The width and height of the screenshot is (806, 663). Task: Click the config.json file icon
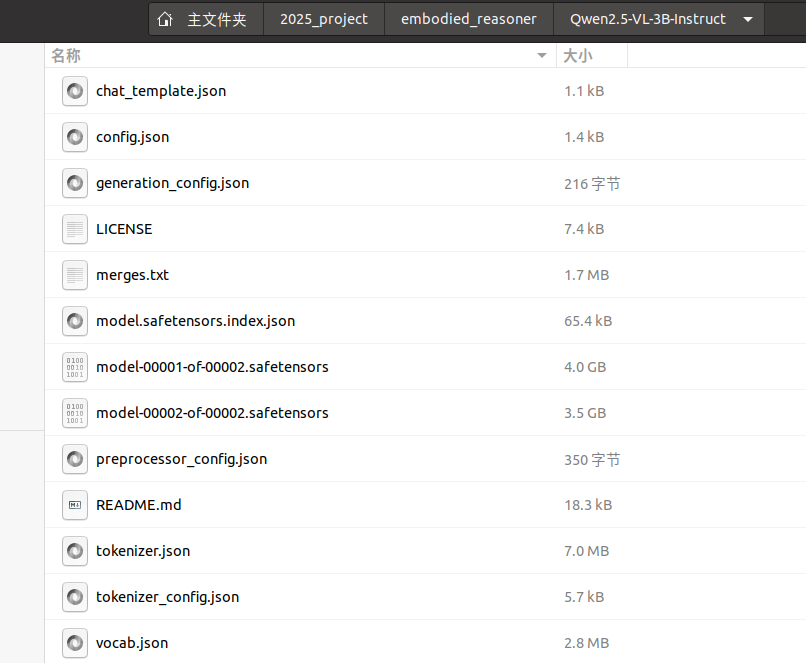75,137
